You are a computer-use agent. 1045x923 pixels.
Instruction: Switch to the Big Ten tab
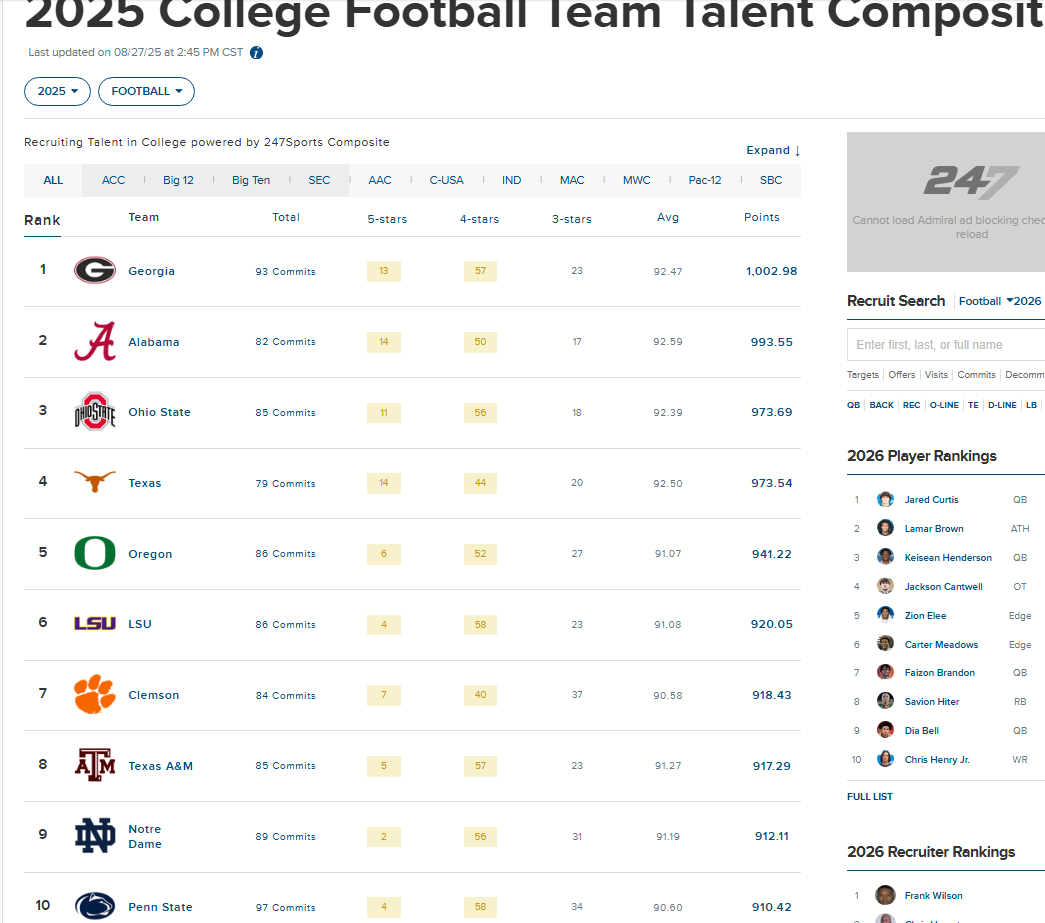(x=251, y=180)
